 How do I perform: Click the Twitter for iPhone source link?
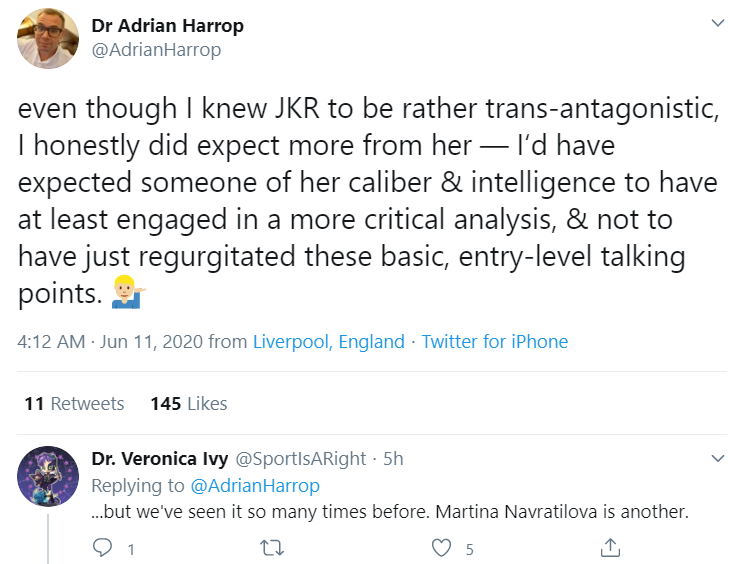point(495,342)
